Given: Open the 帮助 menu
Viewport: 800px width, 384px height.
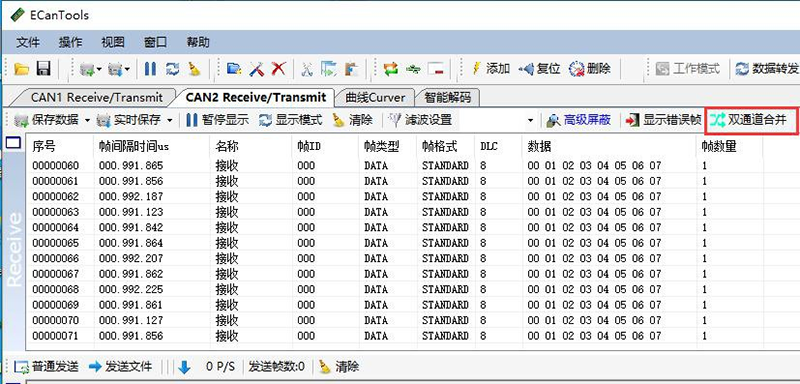Looking at the screenshot, I should tap(198, 42).
